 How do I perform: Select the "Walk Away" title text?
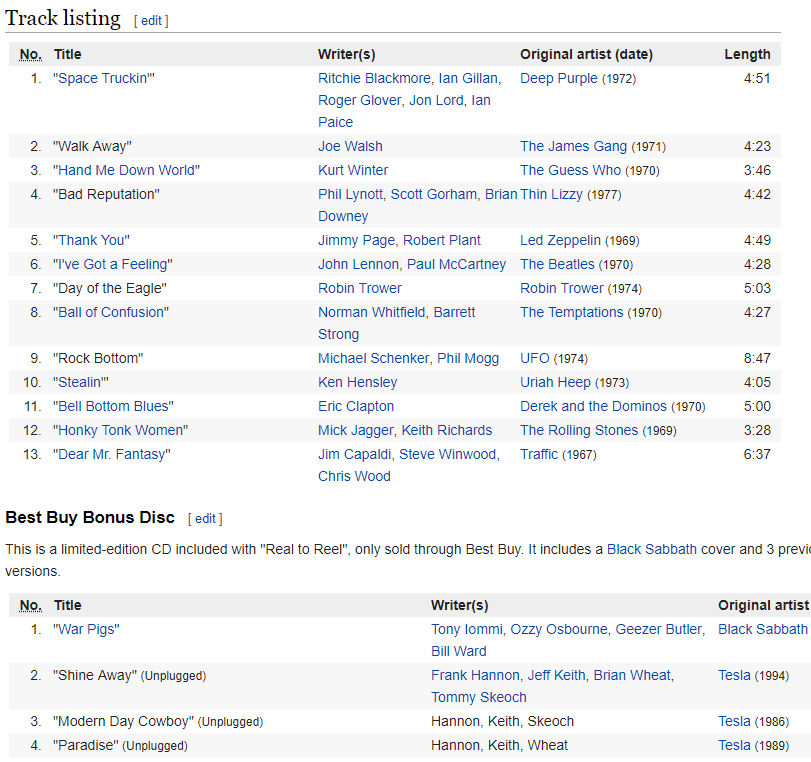[92, 146]
